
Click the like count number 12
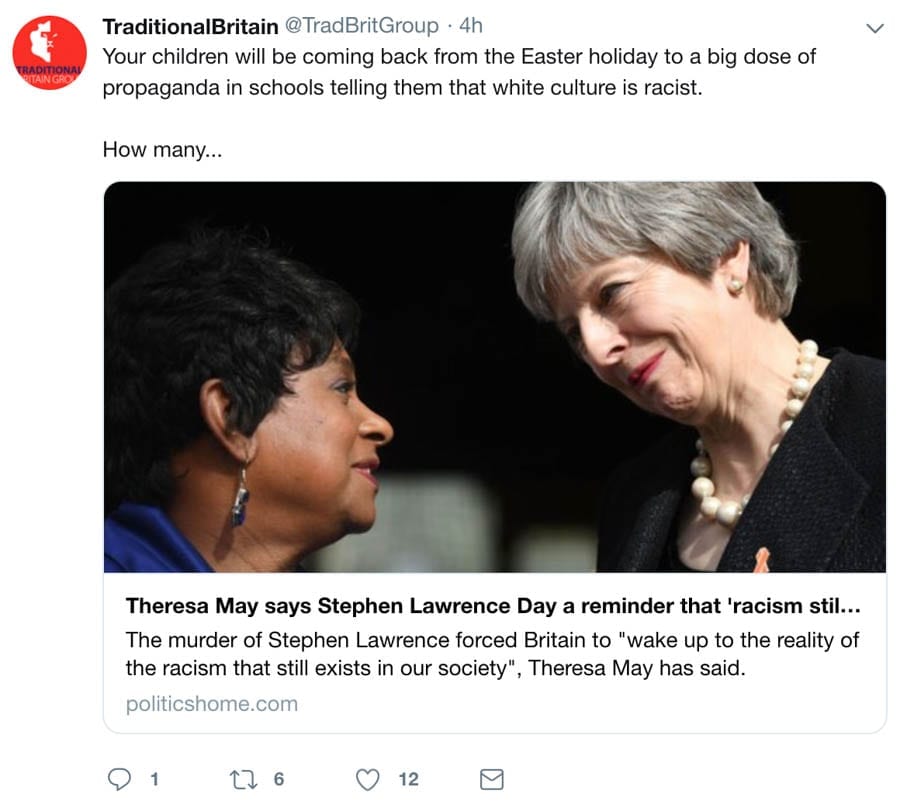(408, 779)
